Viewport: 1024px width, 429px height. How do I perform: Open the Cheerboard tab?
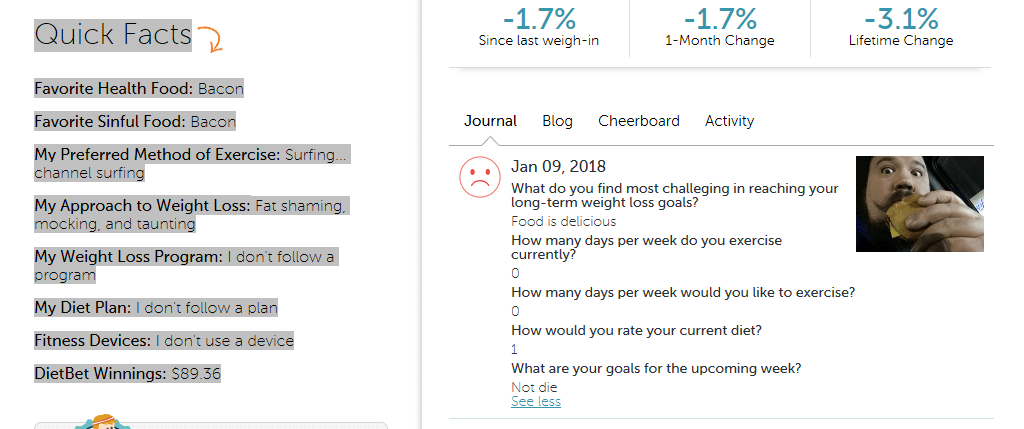coord(638,121)
